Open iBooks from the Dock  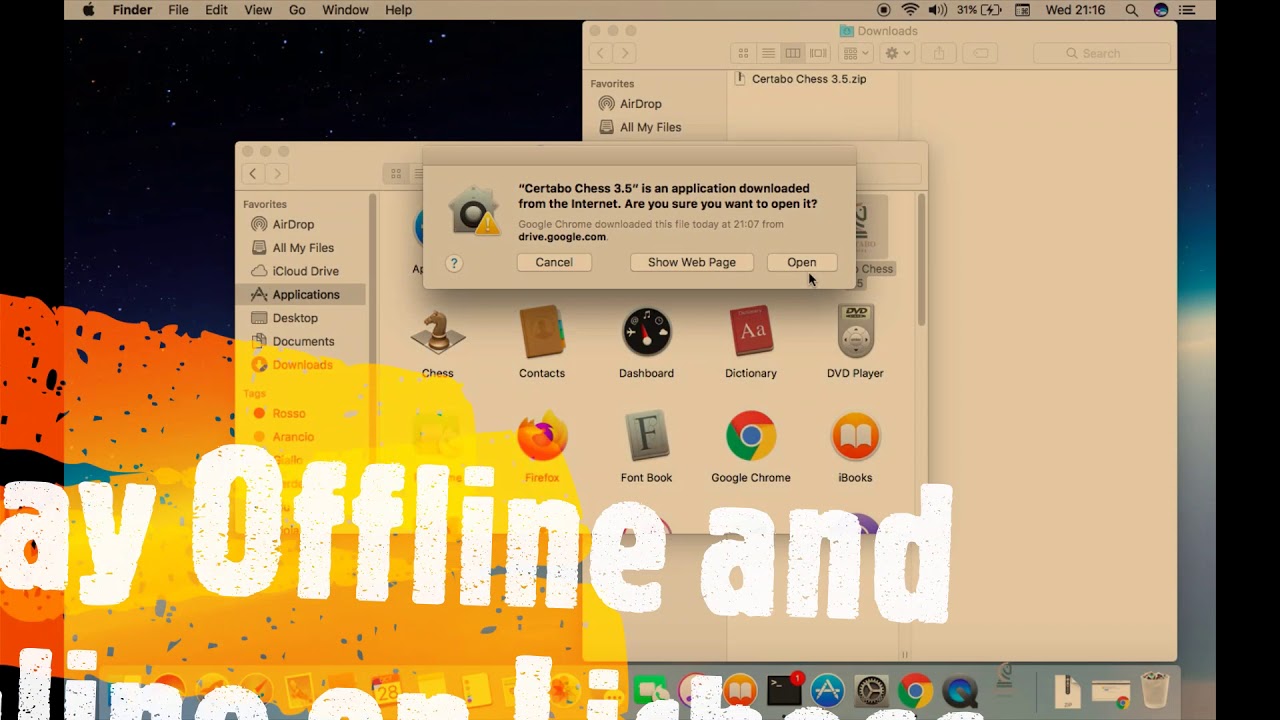pyautogui.click(x=741, y=690)
